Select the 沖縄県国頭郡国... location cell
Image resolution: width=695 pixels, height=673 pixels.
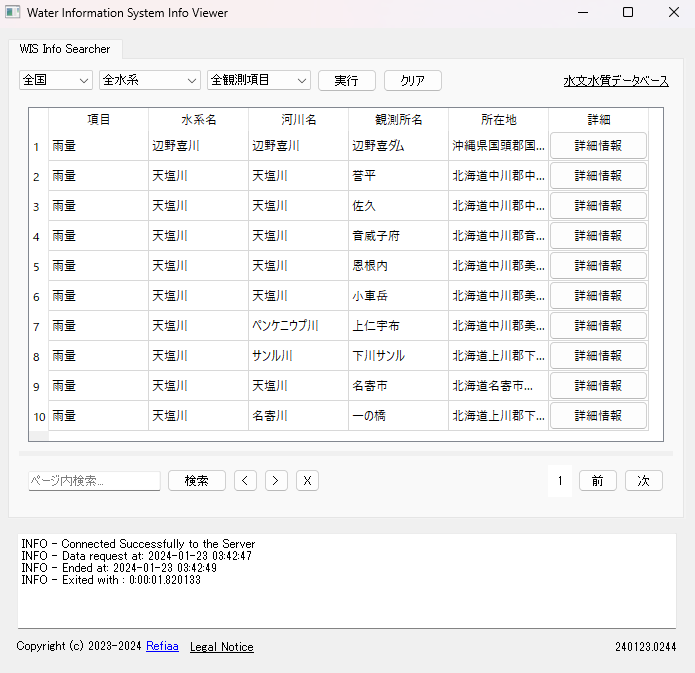point(499,146)
